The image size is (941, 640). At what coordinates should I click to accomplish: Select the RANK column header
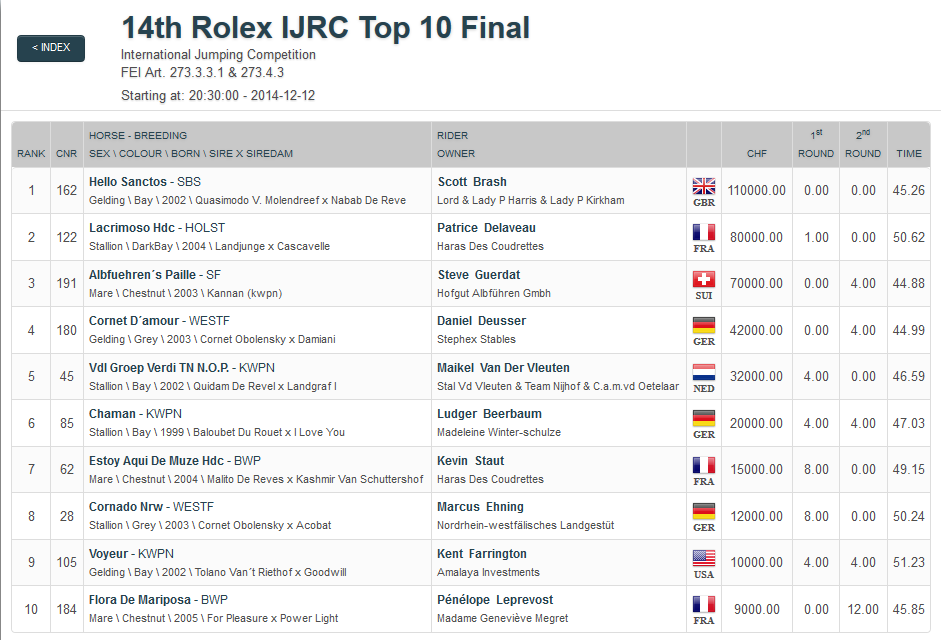tap(31, 154)
